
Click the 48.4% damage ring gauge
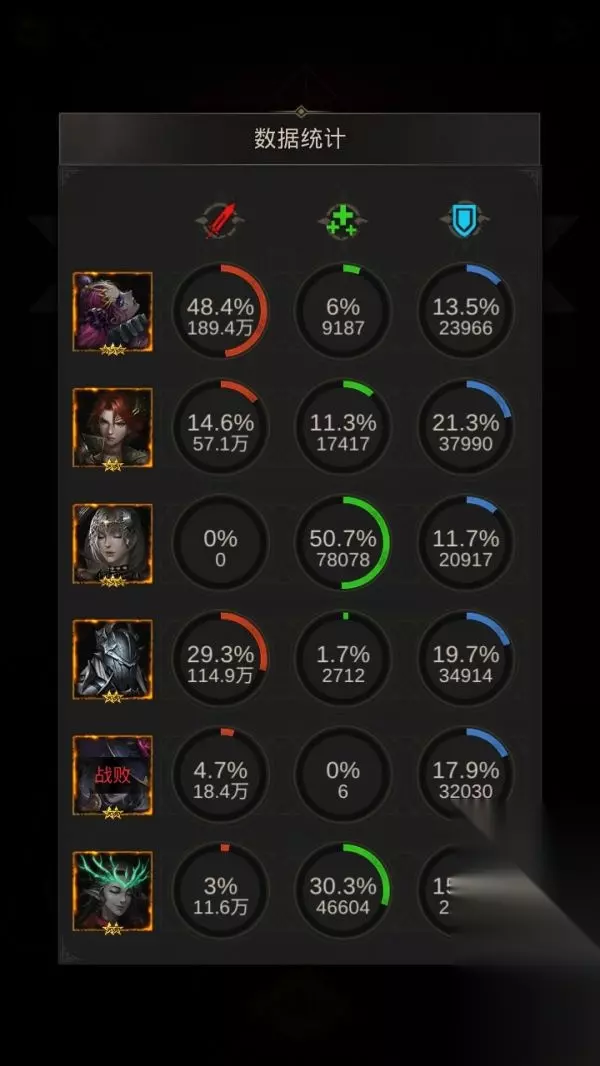[x=220, y=311]
